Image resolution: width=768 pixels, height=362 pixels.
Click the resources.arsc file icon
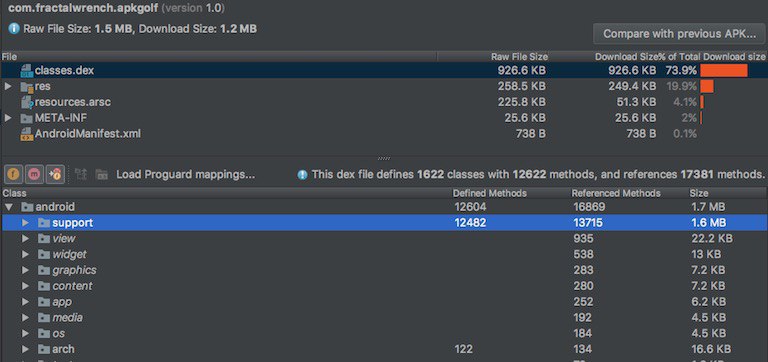pos(27,102)
